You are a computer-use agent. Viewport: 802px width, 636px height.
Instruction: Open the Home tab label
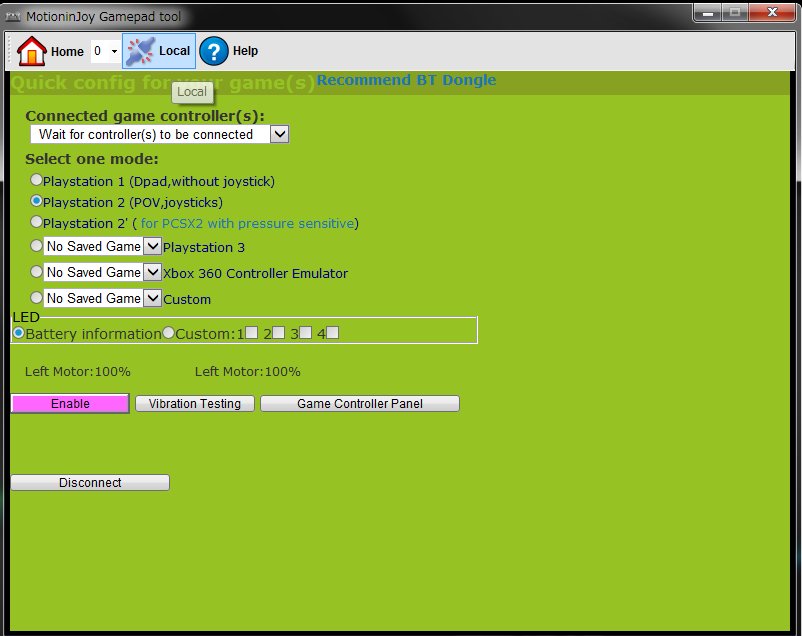pyautogui.click(x=67, y=52)
